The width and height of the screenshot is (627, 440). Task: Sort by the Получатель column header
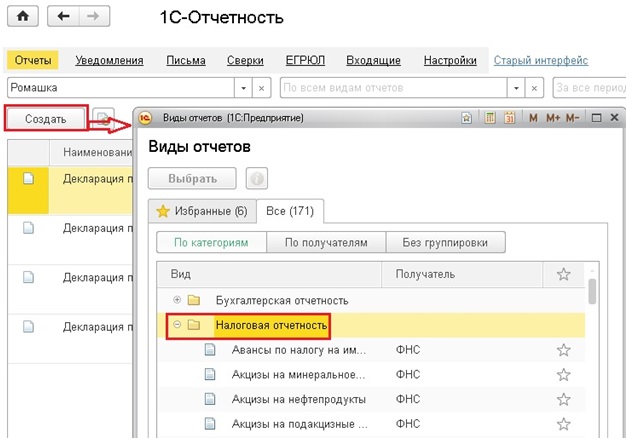tap(462, 274)
